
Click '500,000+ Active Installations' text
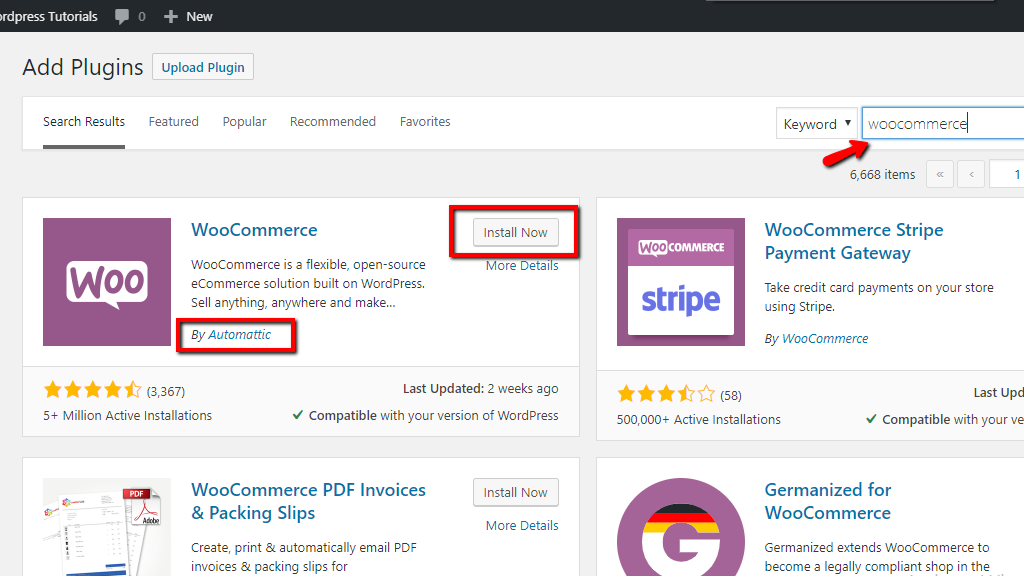pyautogui.click(x=699, y=419)
